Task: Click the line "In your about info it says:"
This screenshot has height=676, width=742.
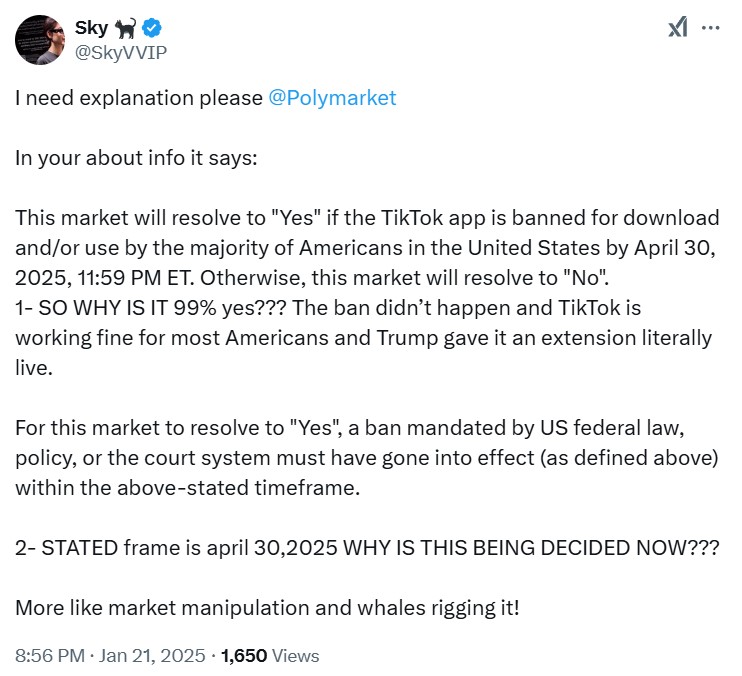Action: pos(136,158)
